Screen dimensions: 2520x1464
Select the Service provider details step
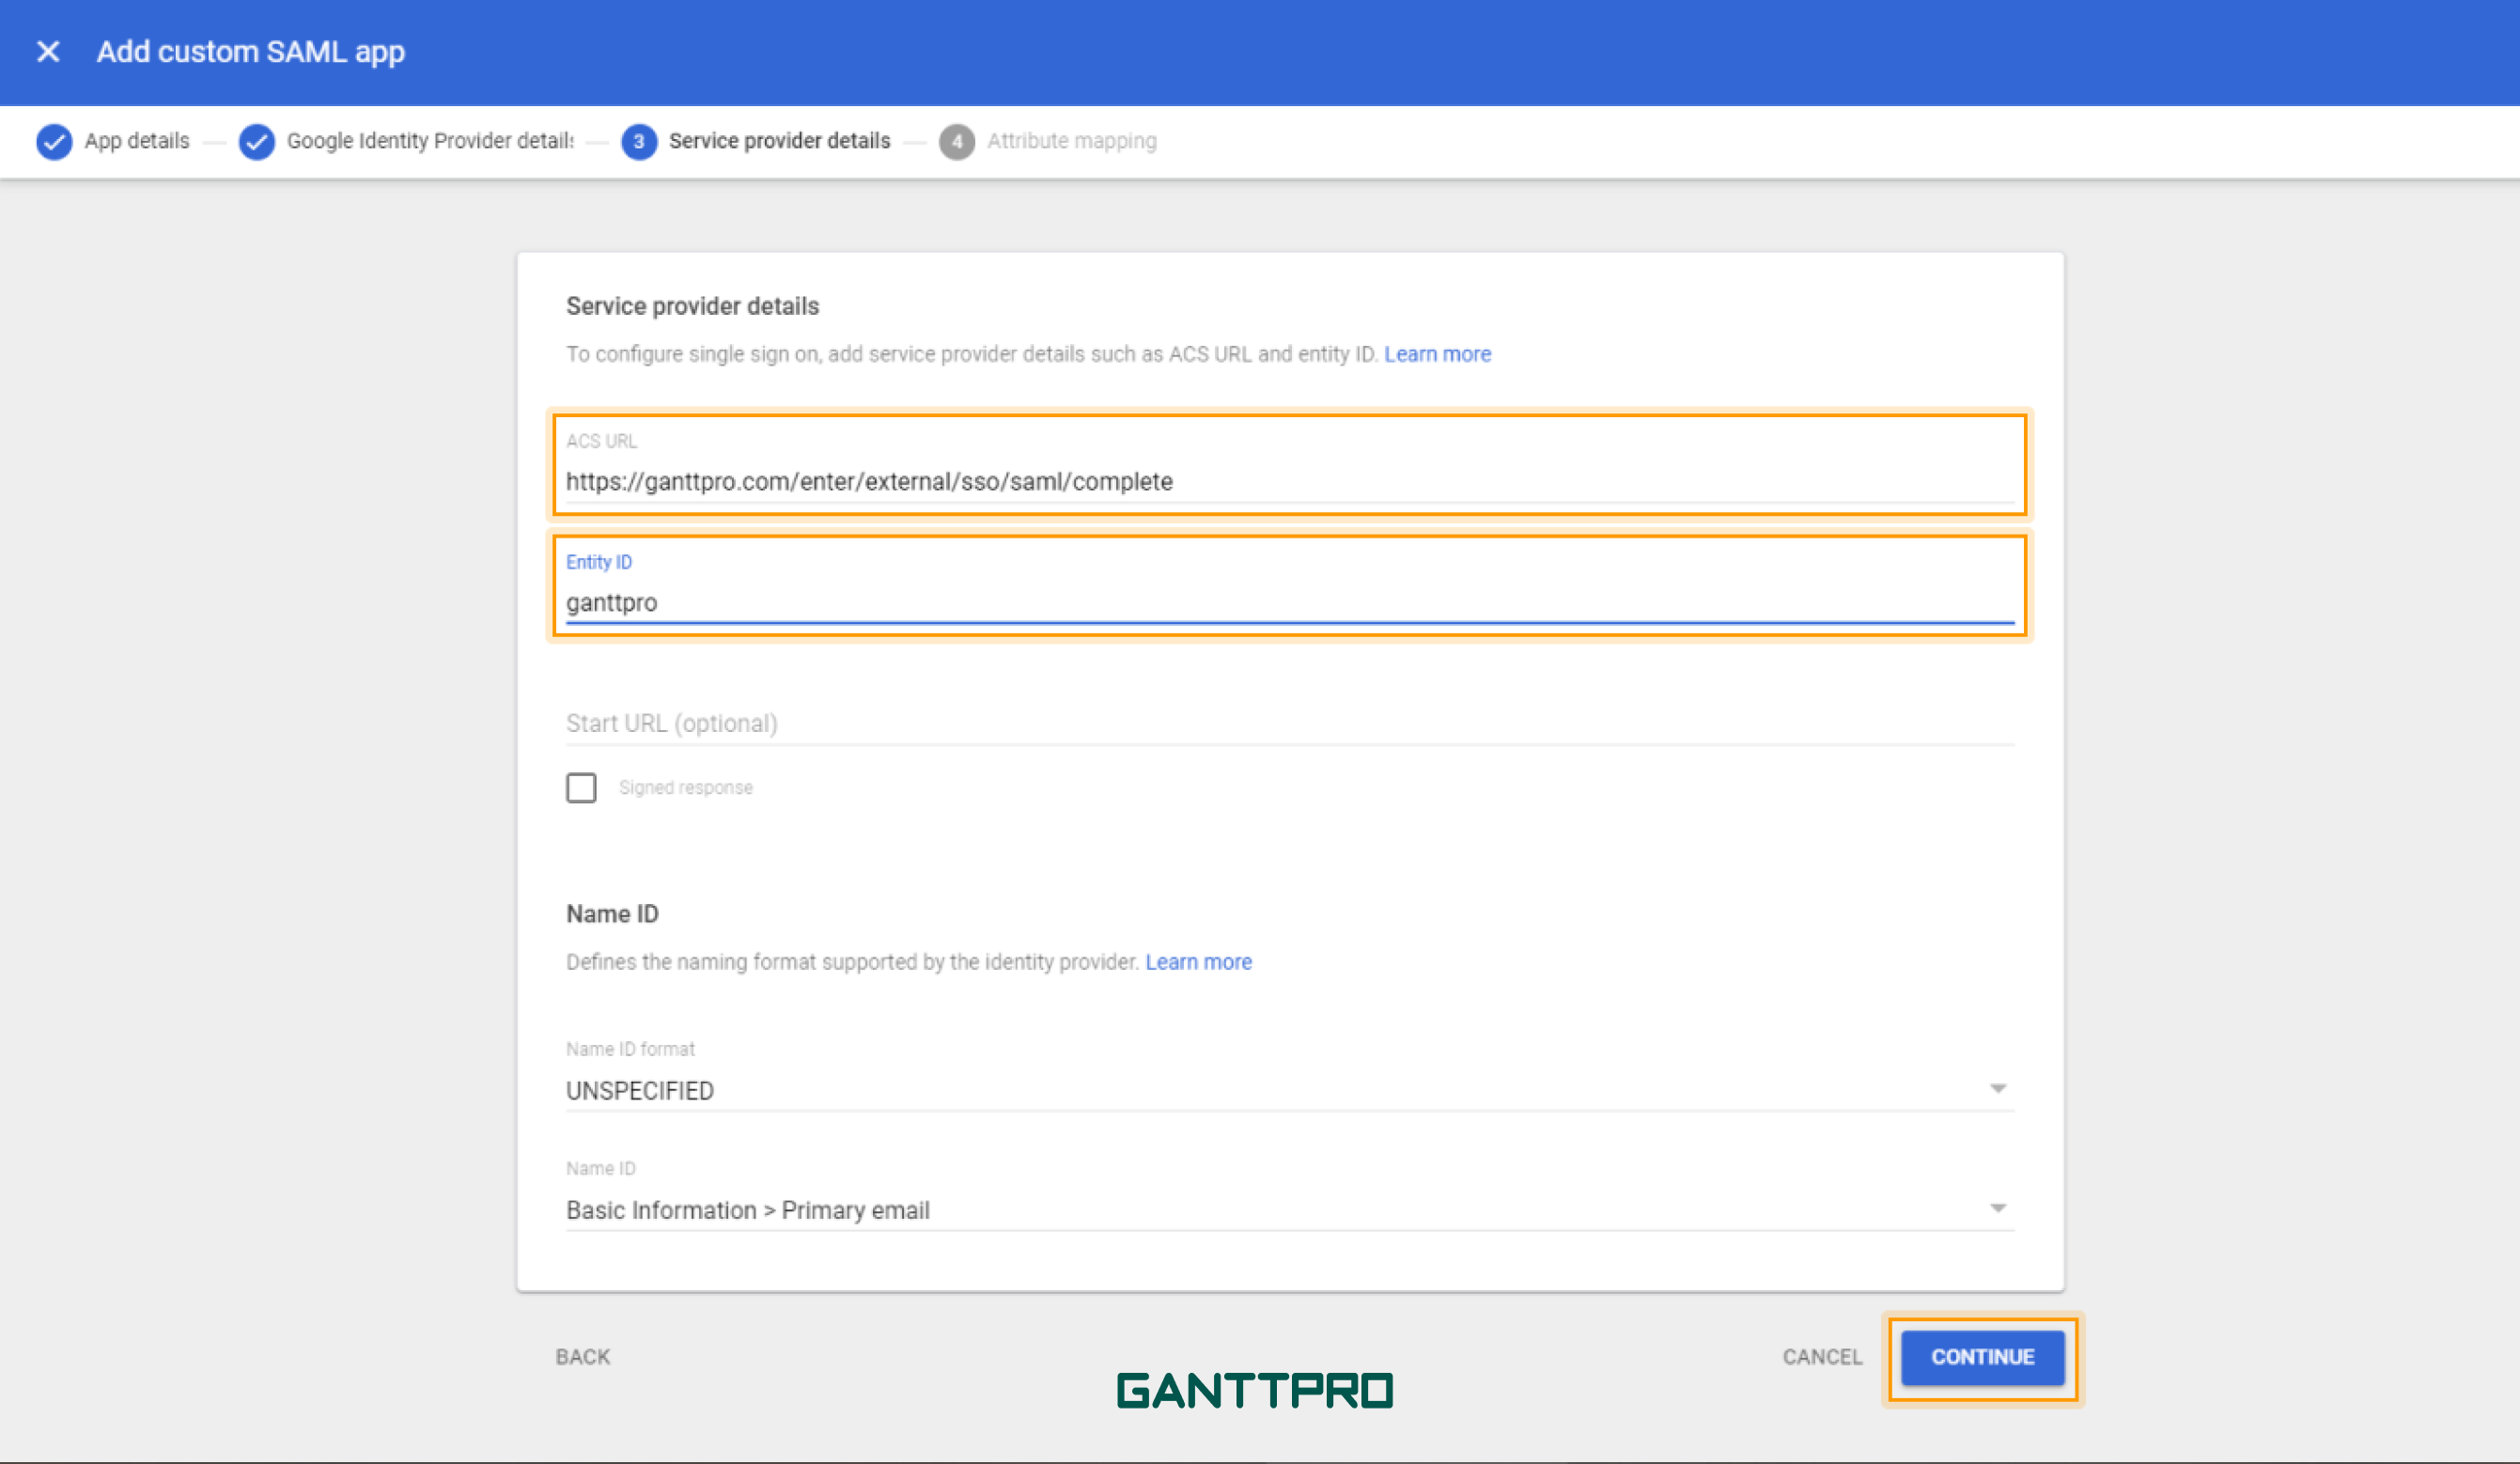779,141
